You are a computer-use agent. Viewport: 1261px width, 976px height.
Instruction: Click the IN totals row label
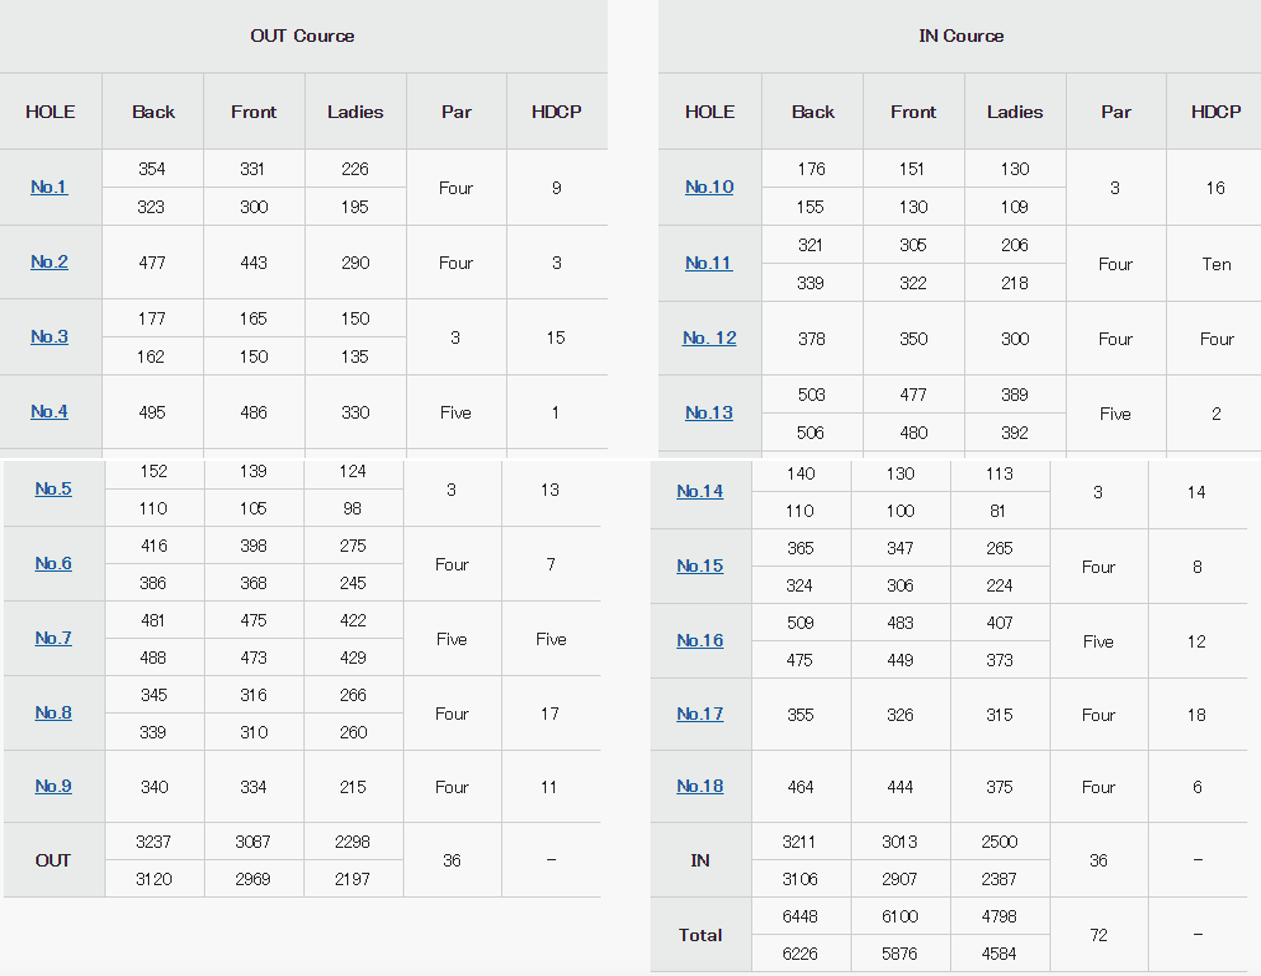coord(700,860)
